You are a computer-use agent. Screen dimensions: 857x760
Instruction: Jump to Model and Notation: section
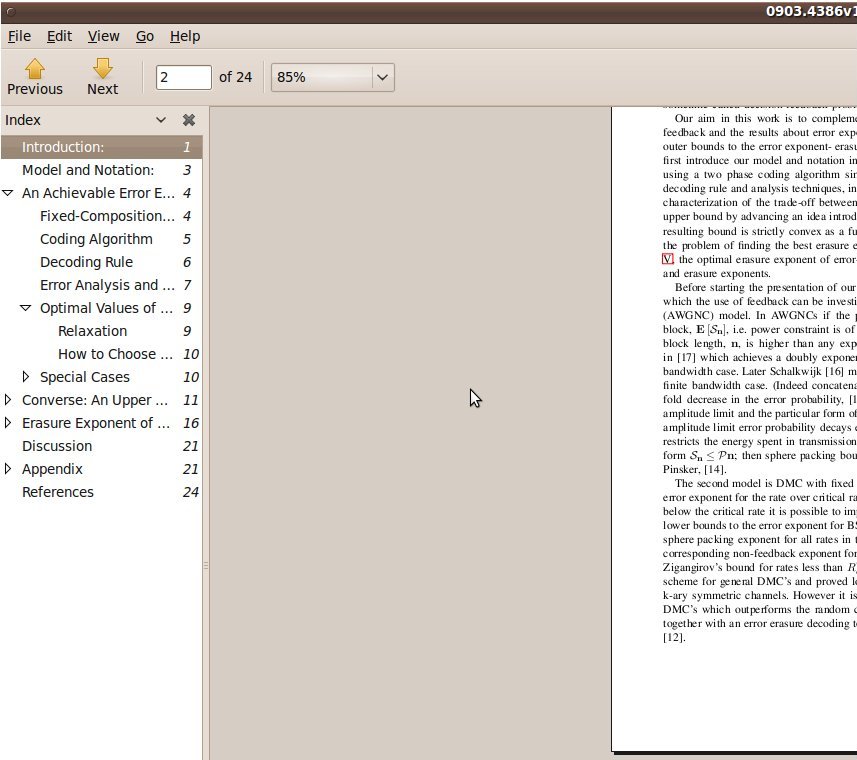102,170
